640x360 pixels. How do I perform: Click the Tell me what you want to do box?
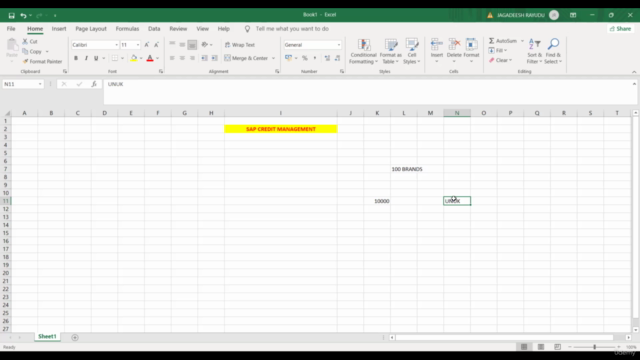click(x=292, y=29)
